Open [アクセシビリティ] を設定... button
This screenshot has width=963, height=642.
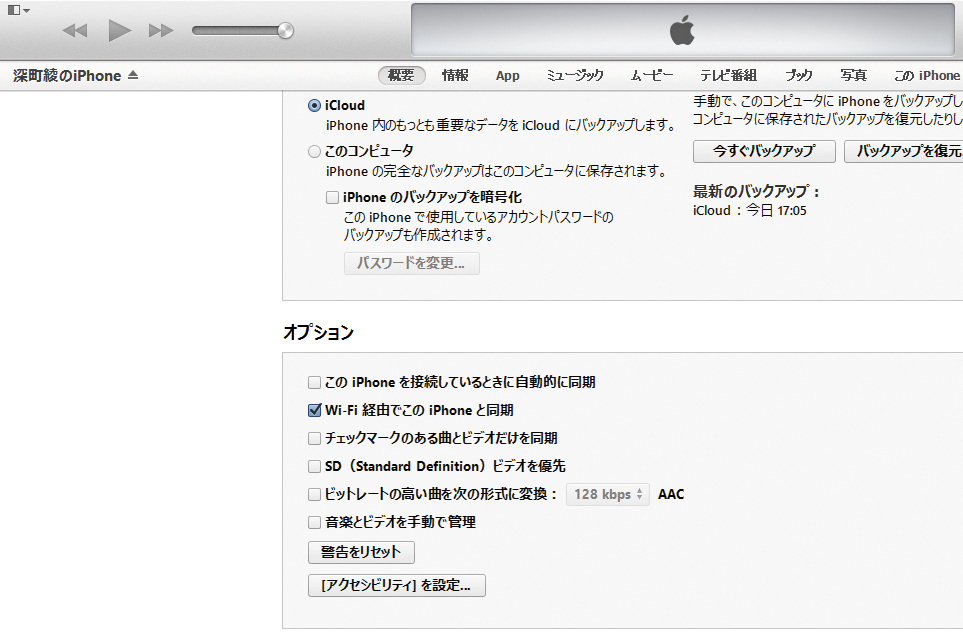(397, 585)
